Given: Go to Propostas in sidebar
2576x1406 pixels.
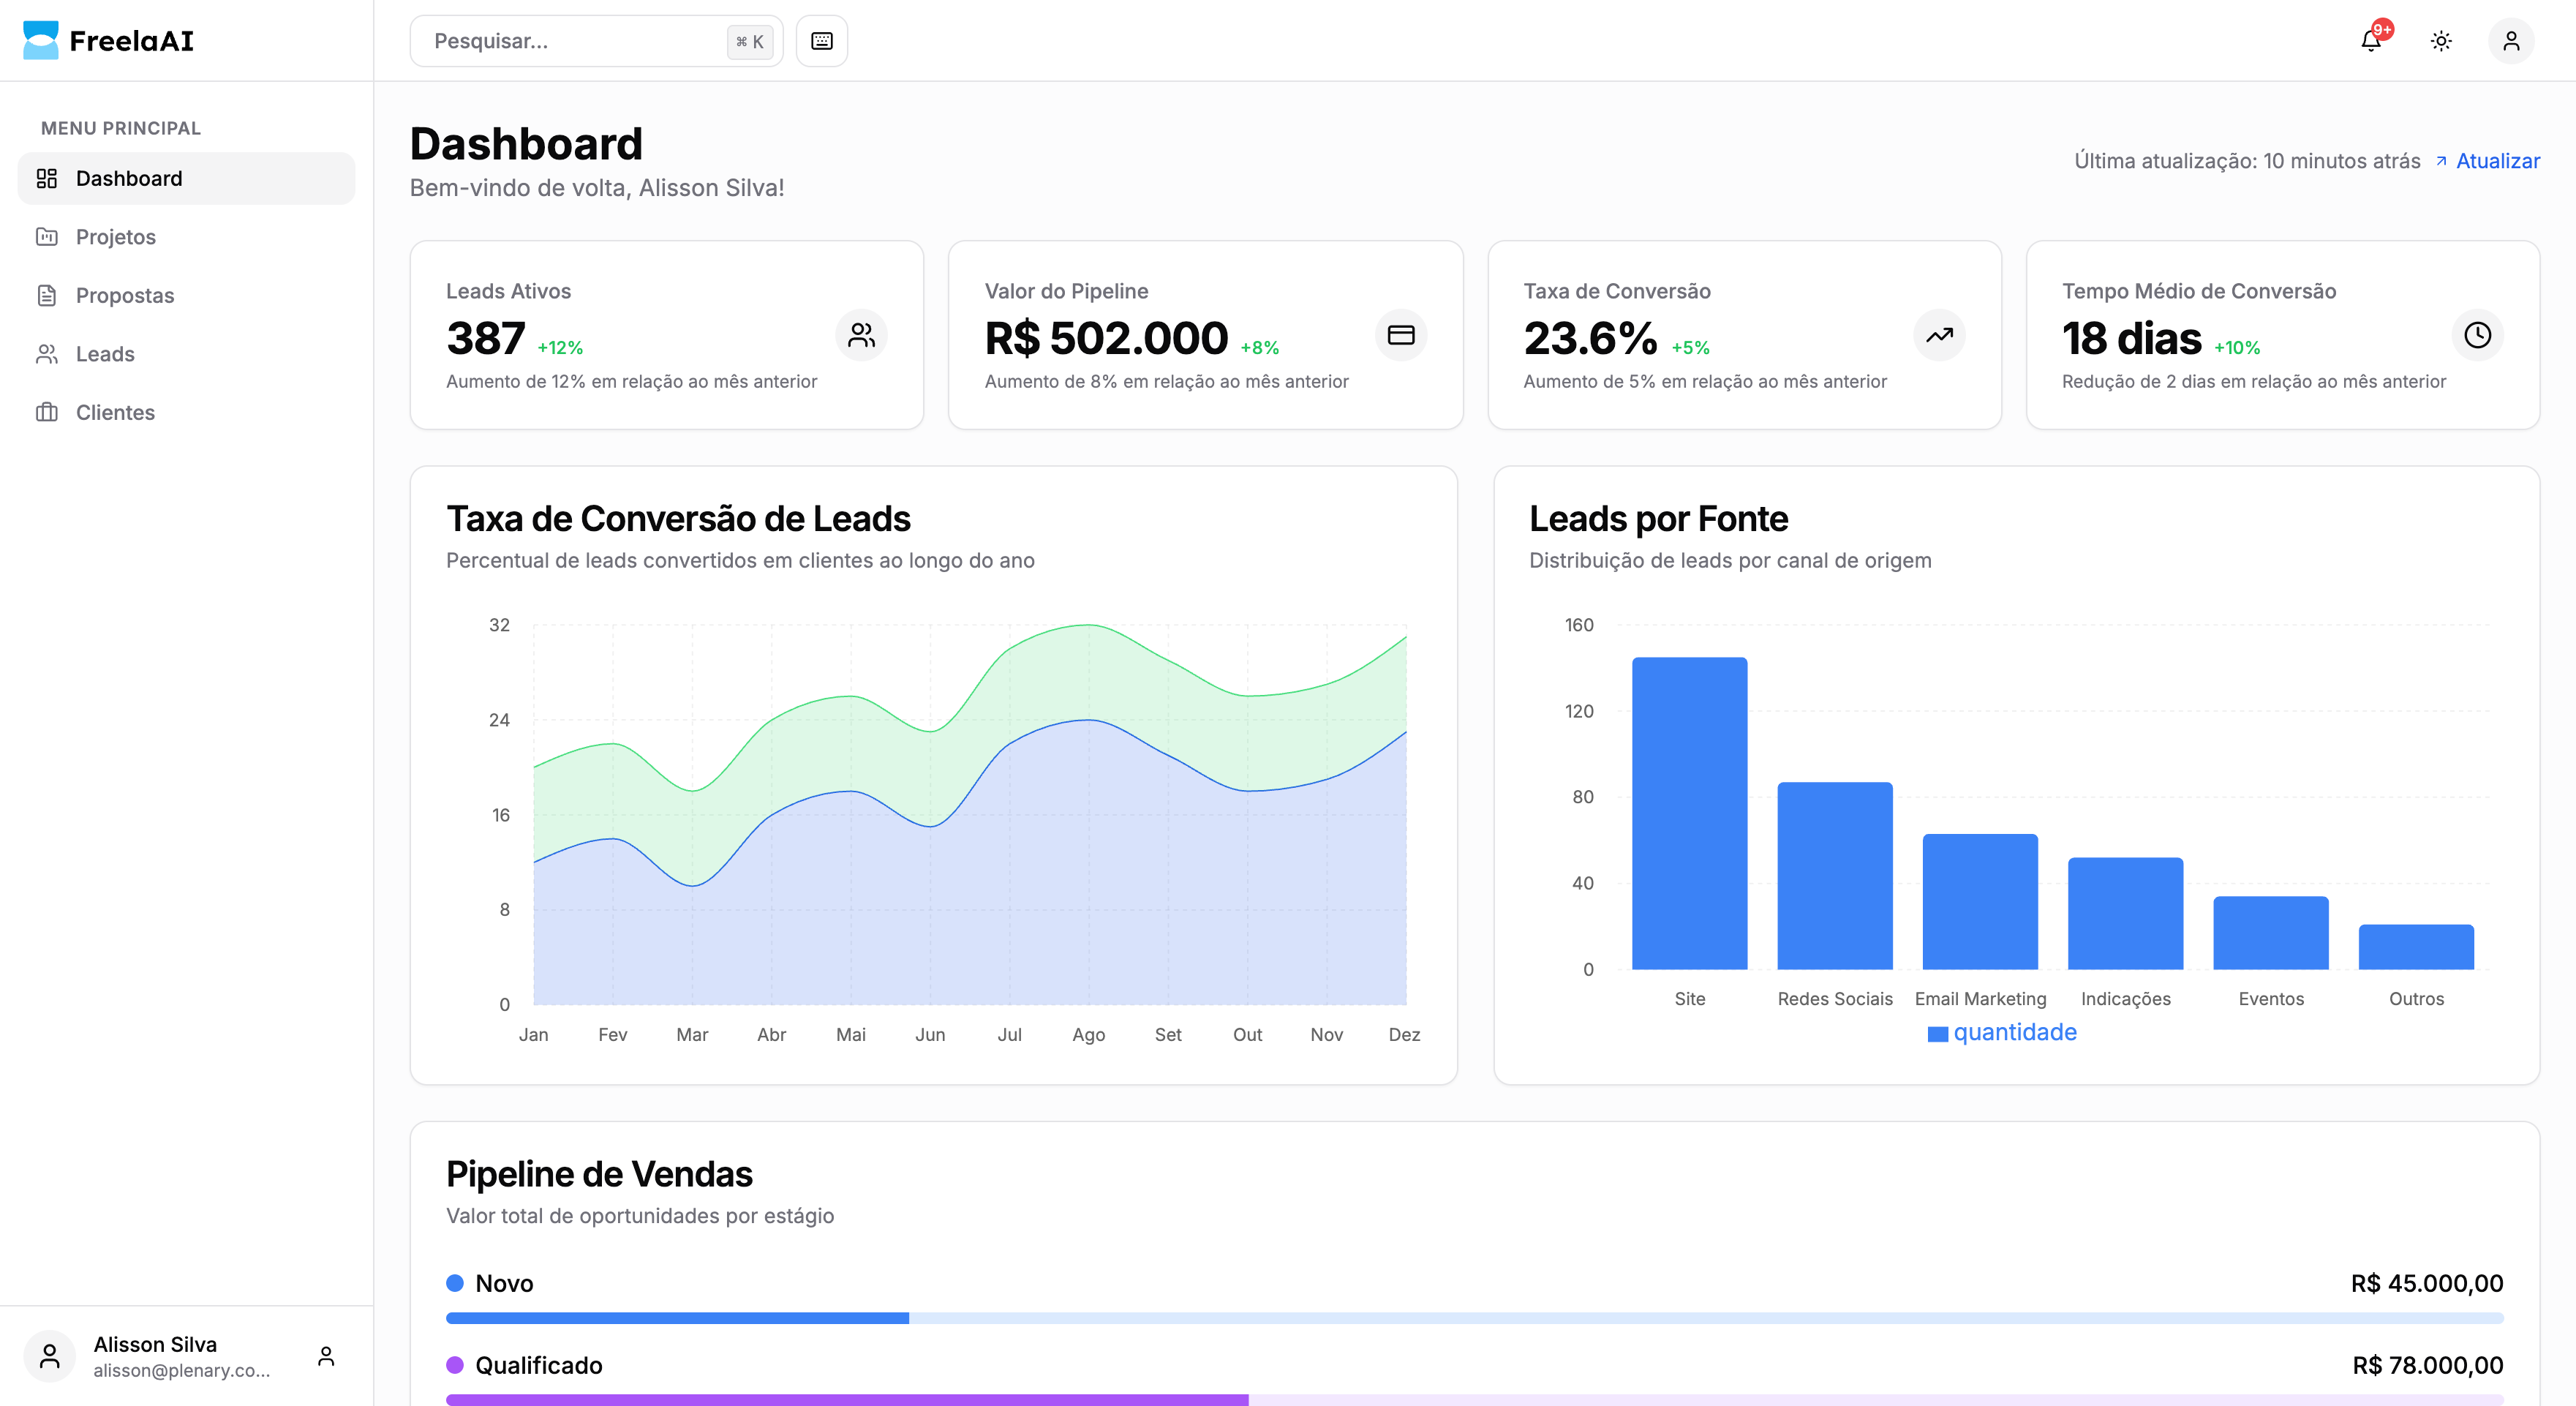Looking at the screenshot, I should tap(125, 296).
